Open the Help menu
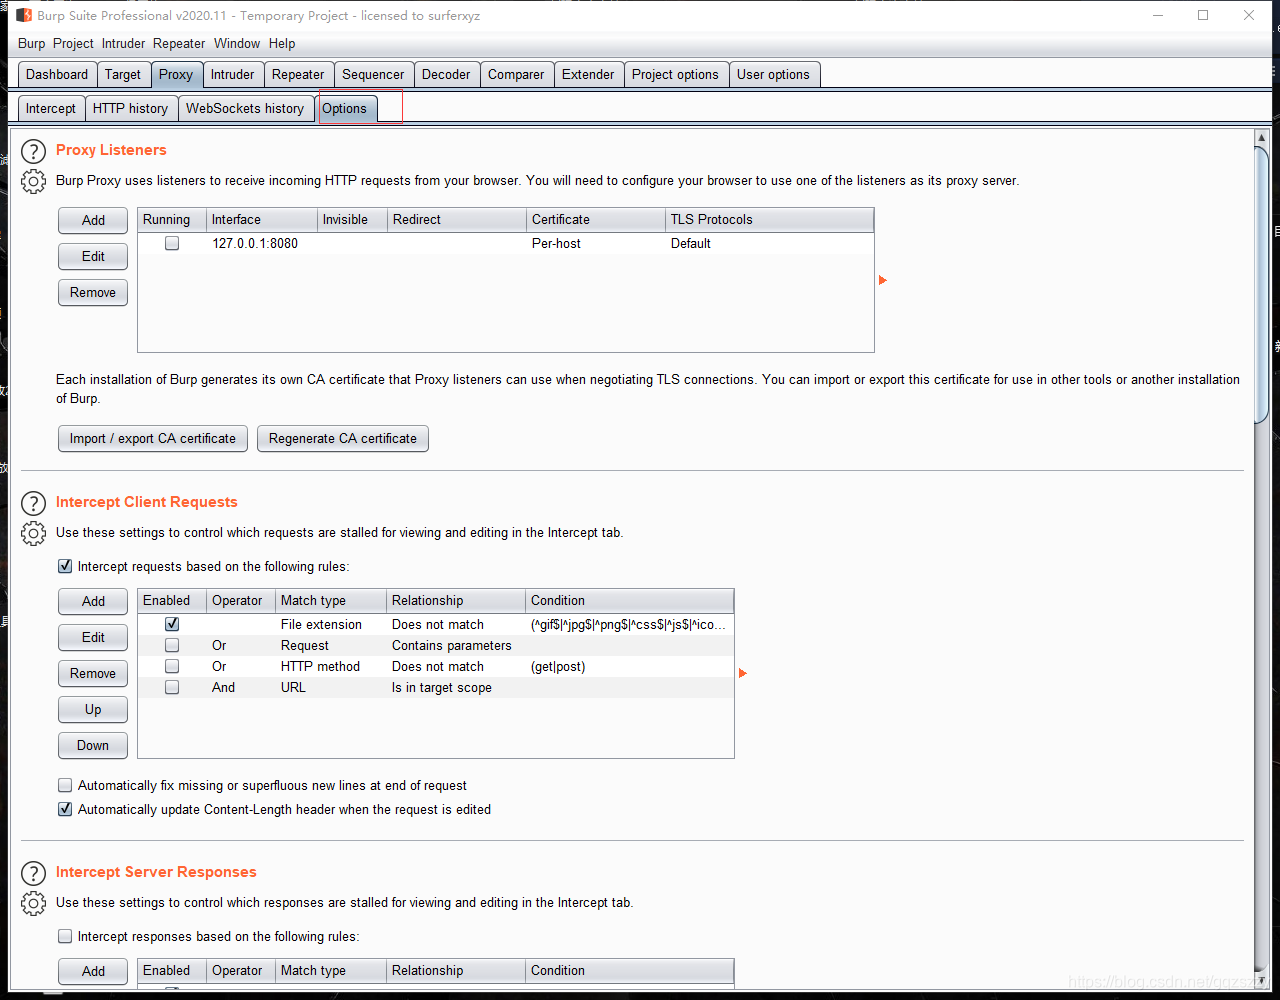The width and height of the screenshot is (1280, 1000). pyautogui.click(x=282, y=43)
